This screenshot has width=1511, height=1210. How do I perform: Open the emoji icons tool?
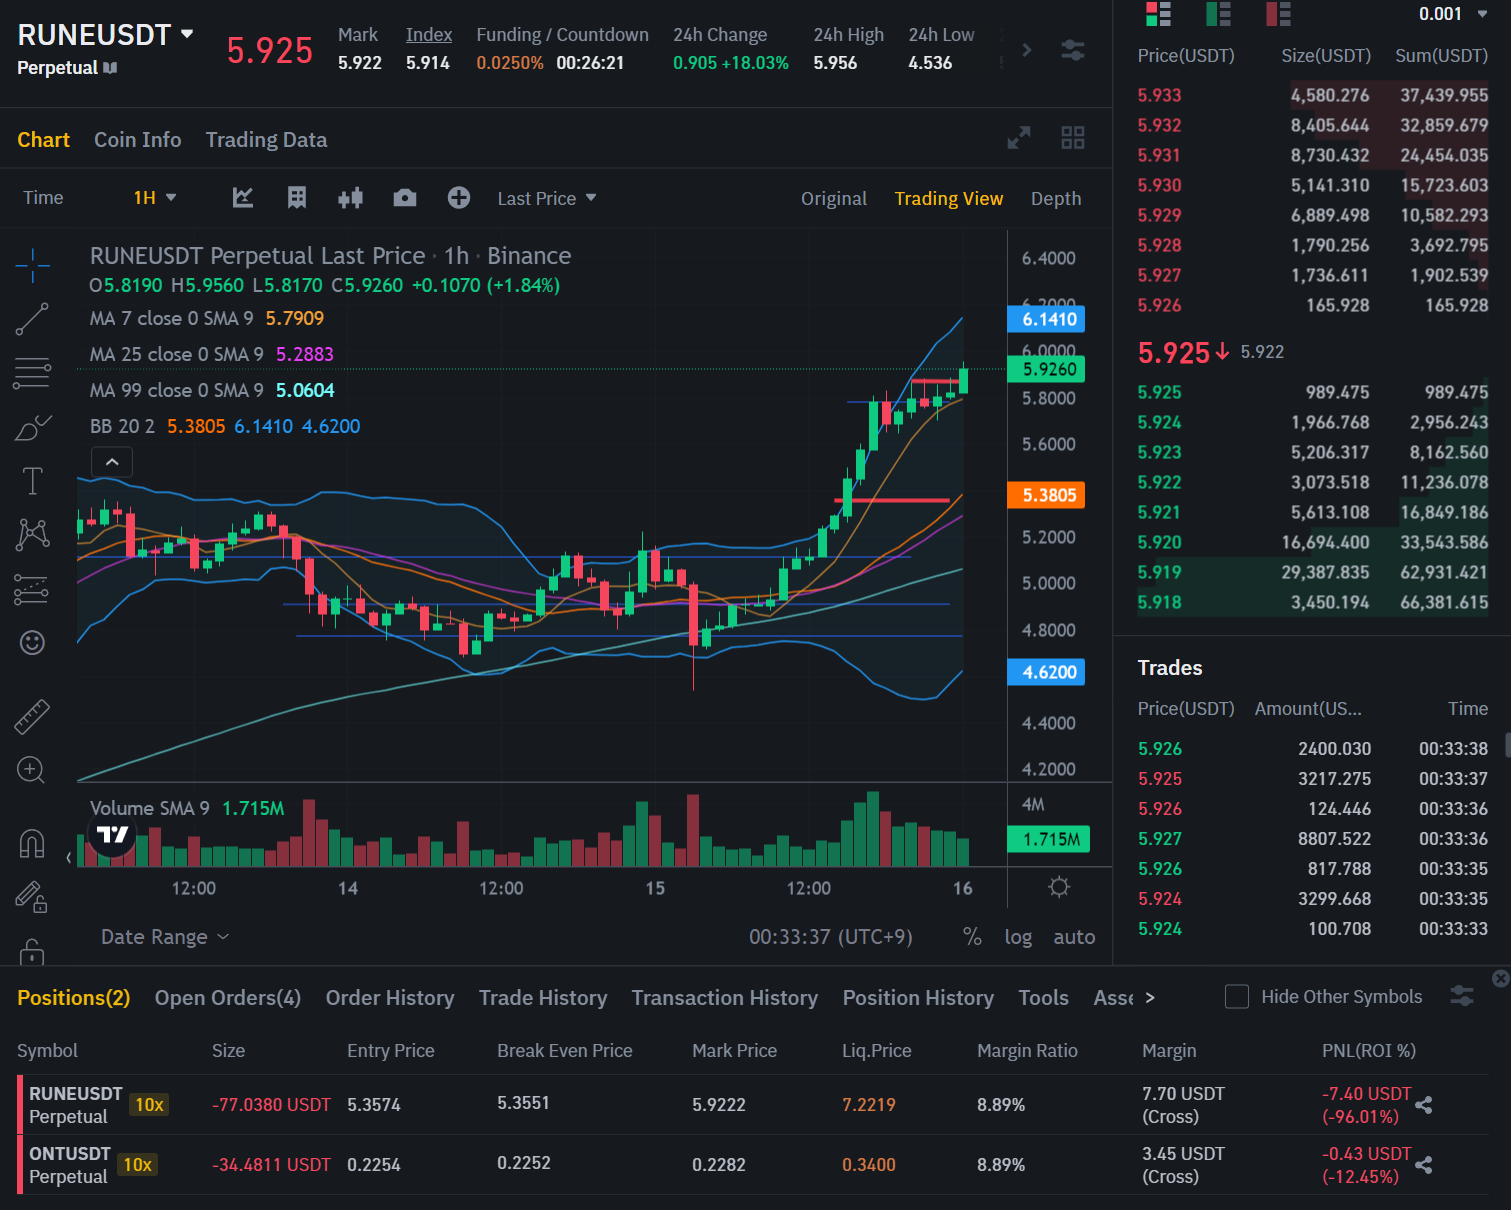coord(32,642)
